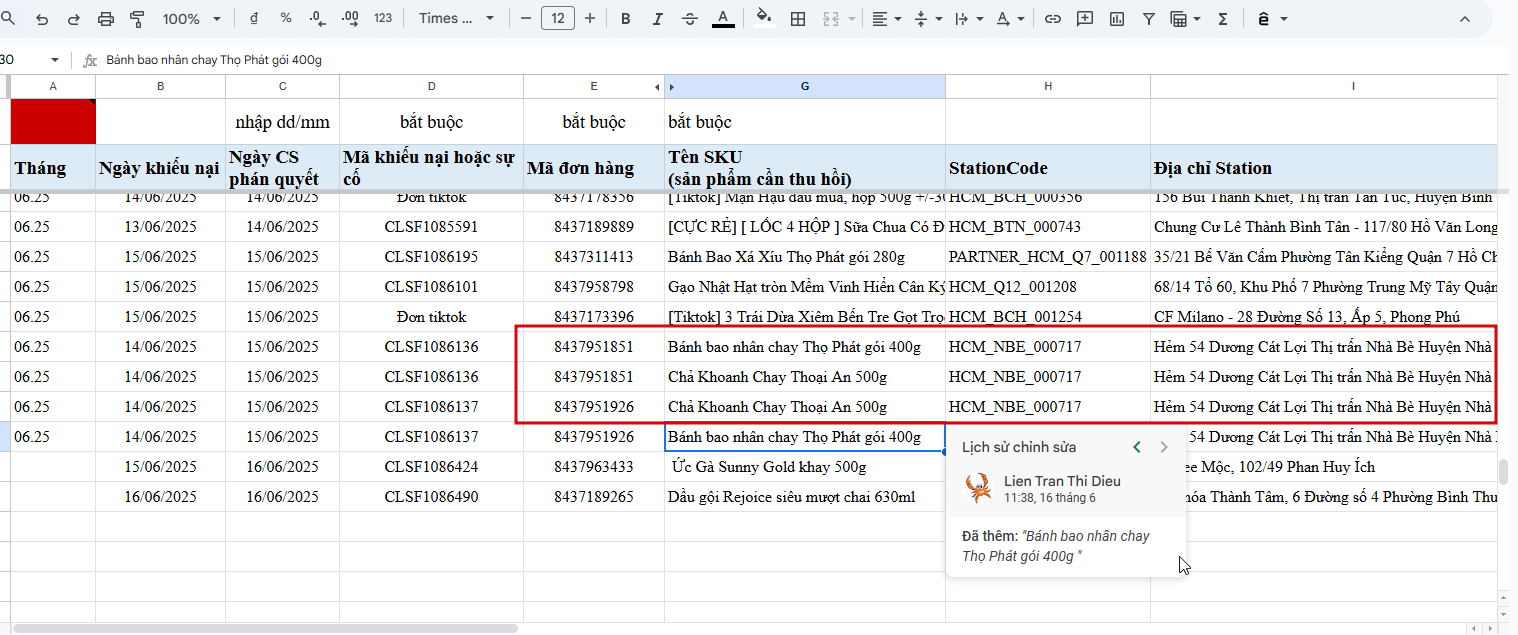Viewport: 1518px width, 635px height.
Task: Select cell 'Bánh Bao Xá Xíu Thọ Phát gói 280g'
Action: (805, 257)
